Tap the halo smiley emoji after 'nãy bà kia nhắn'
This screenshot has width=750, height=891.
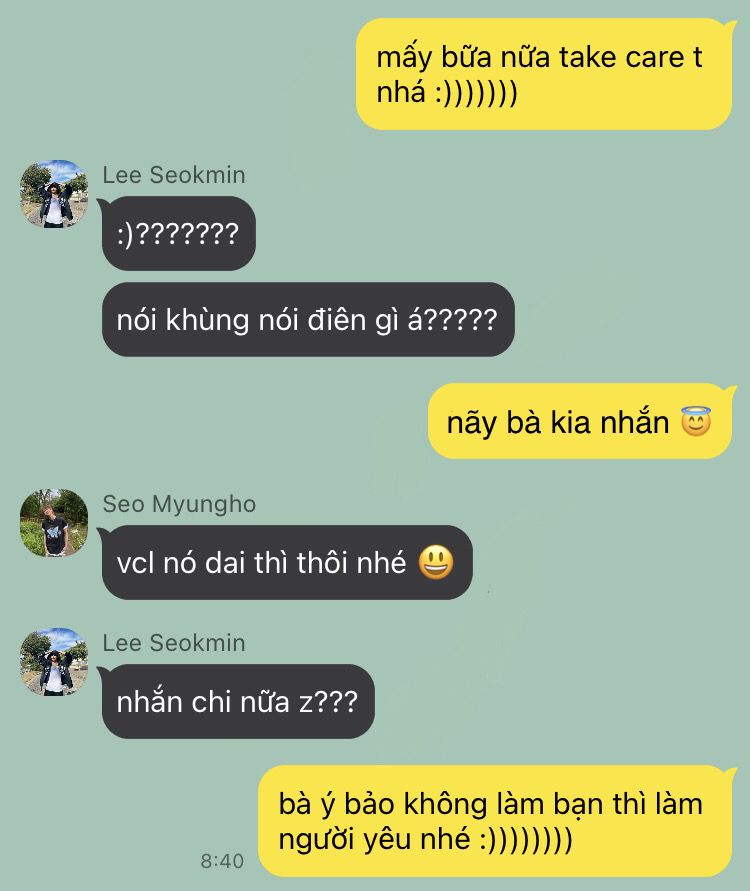[696, 422]
